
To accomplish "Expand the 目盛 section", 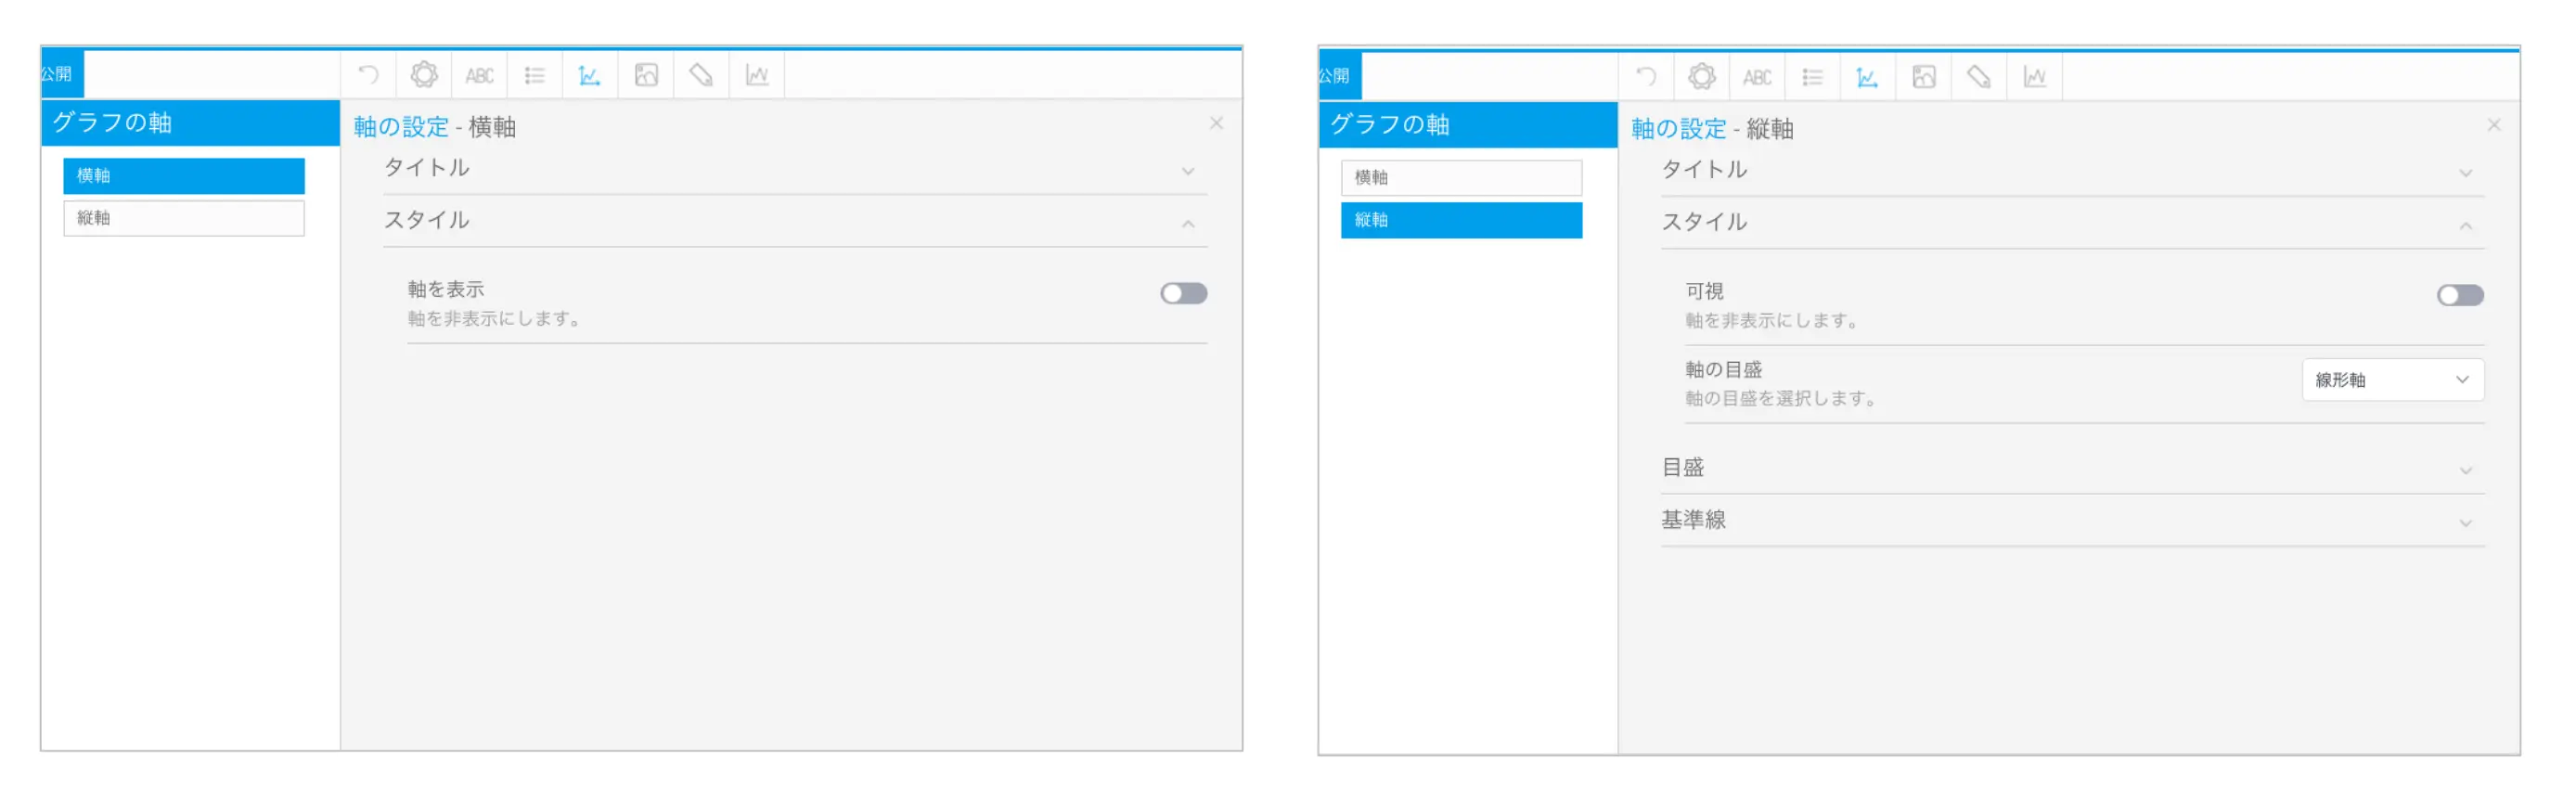I will coord(2072,468).
